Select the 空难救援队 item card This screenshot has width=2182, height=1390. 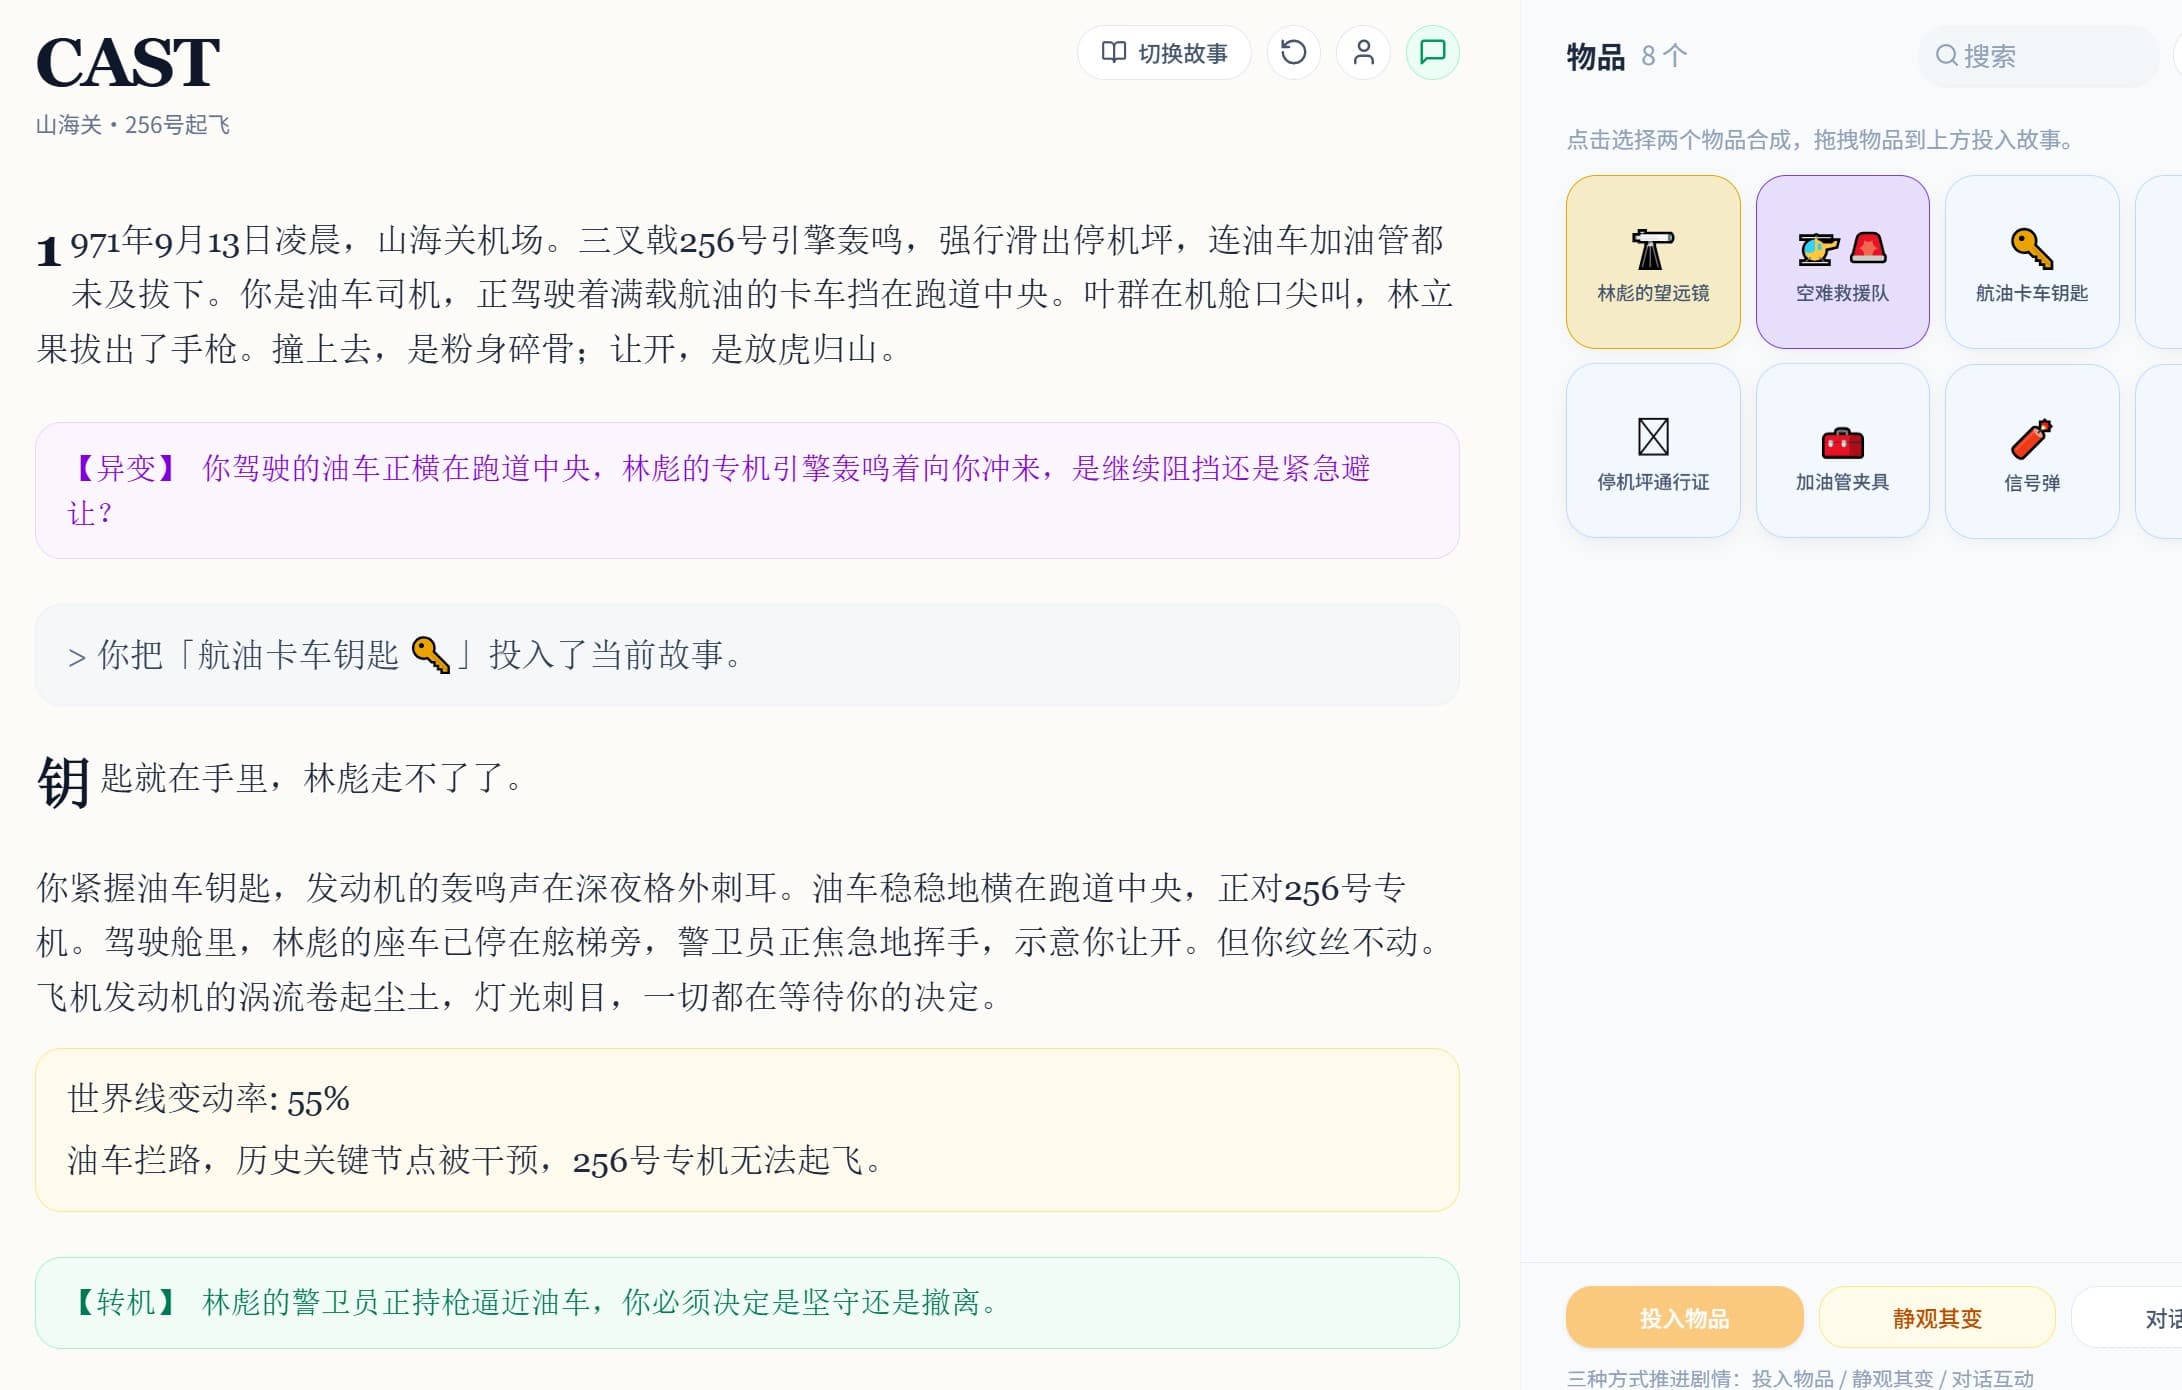[1842, 262]
